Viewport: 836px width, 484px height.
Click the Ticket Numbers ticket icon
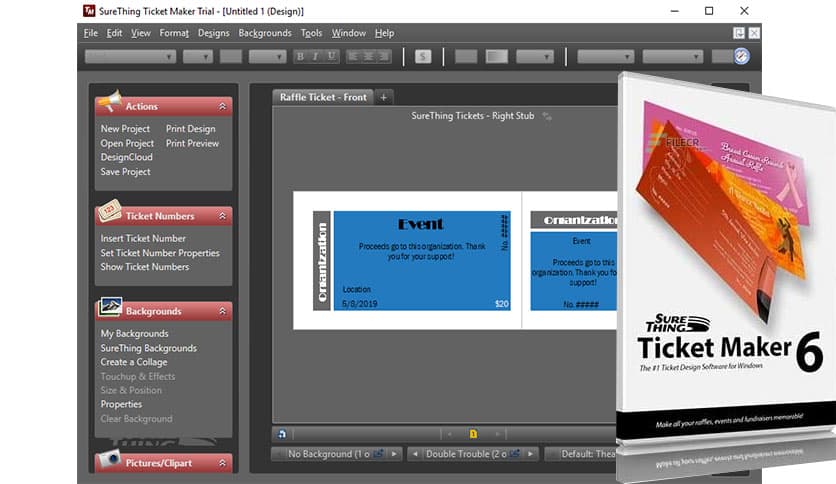click(110, 211)
